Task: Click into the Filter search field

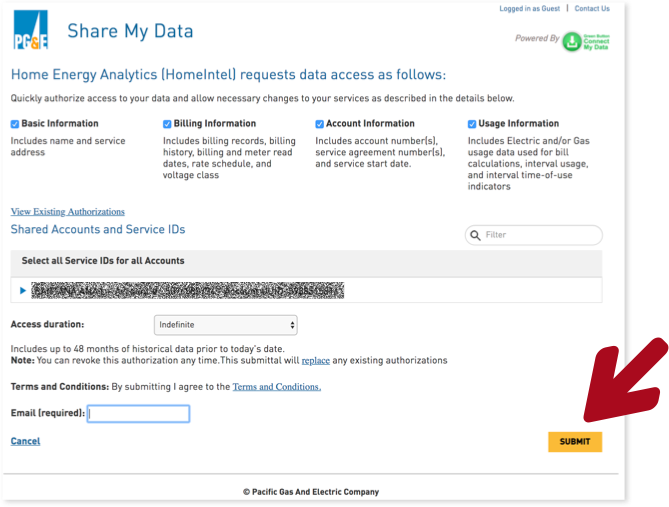Action: [534, 235]
